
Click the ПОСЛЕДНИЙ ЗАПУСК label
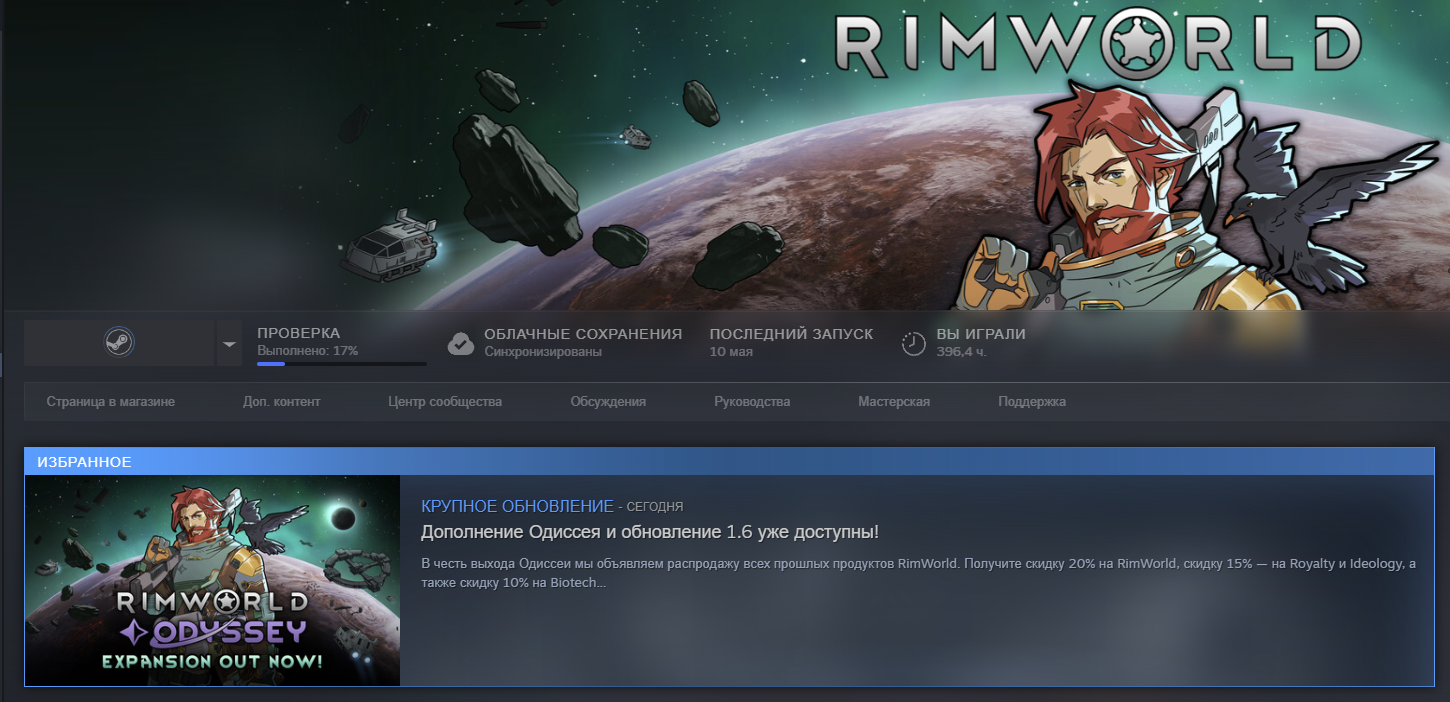coord(791,334)
